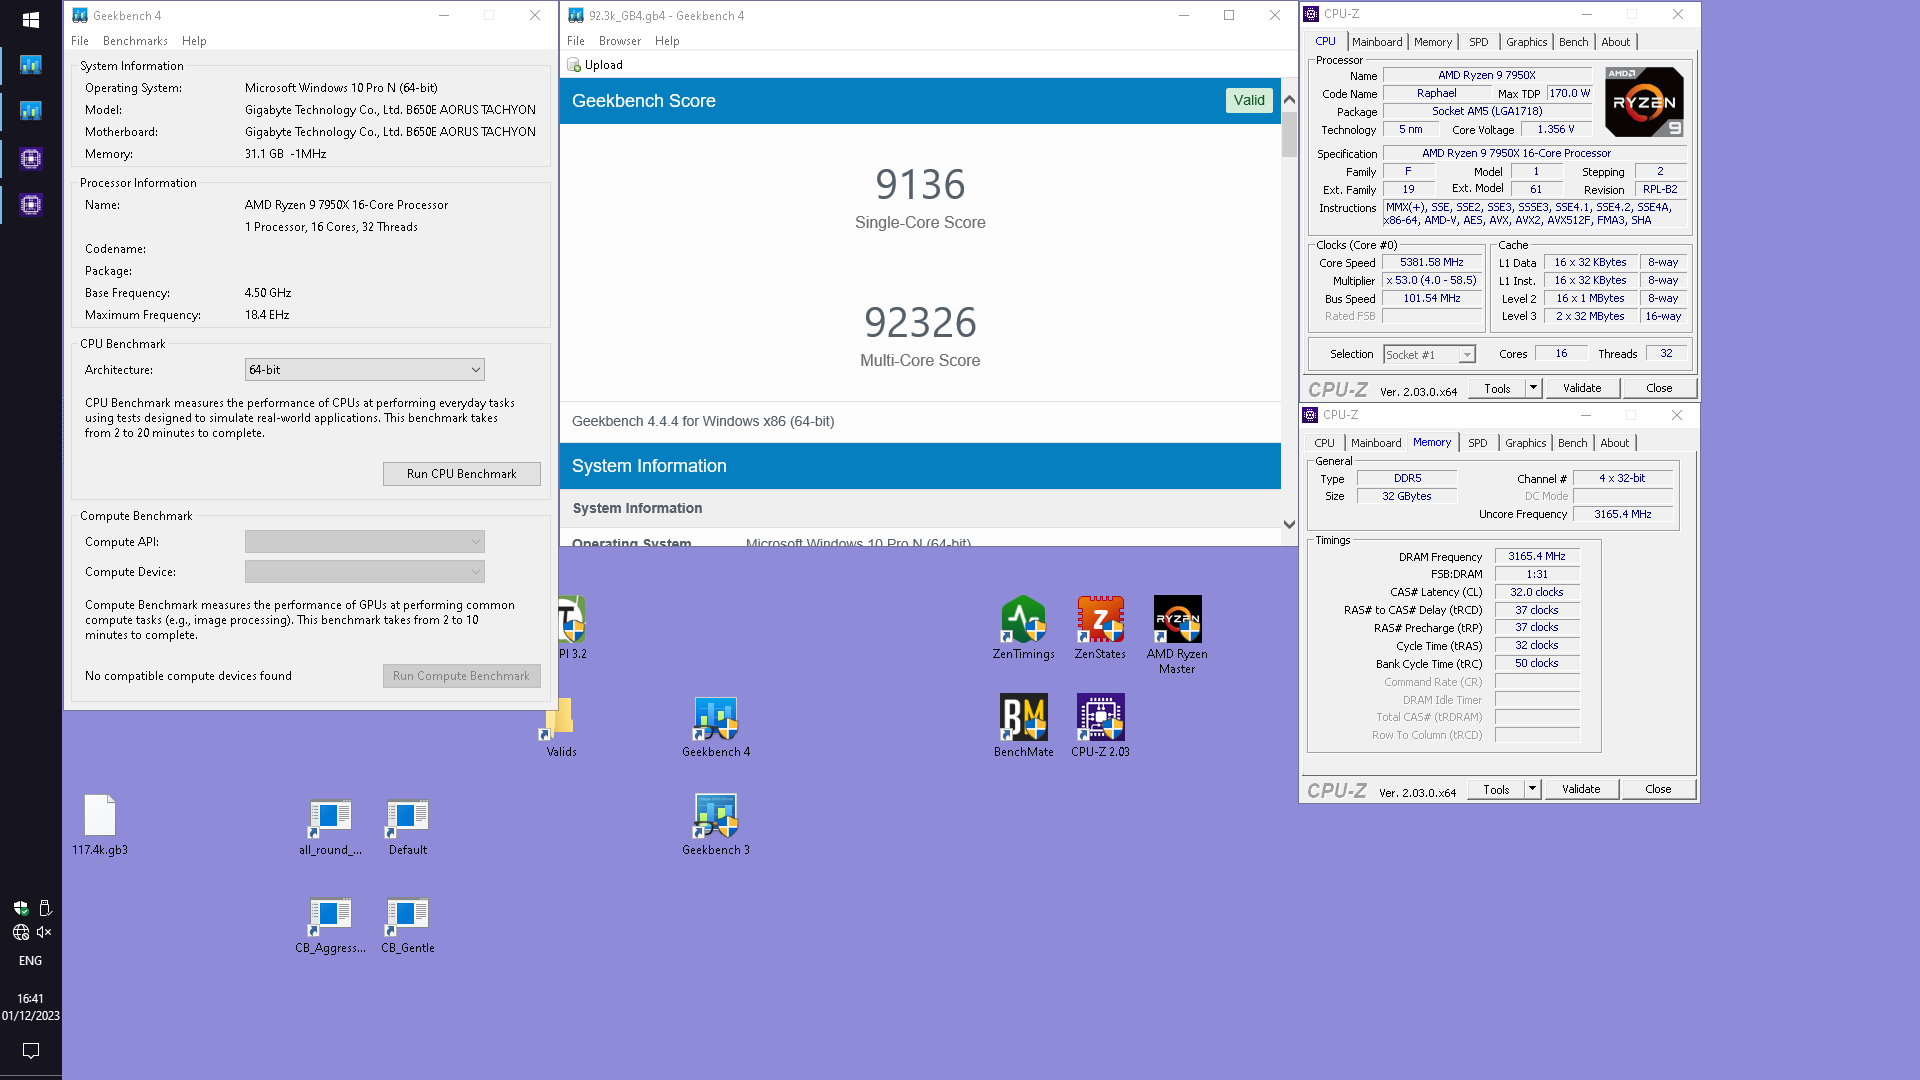Switch to CPU tab in lower CPU-Z
The image size is (1920, 1080).
tap(1324, 443)
